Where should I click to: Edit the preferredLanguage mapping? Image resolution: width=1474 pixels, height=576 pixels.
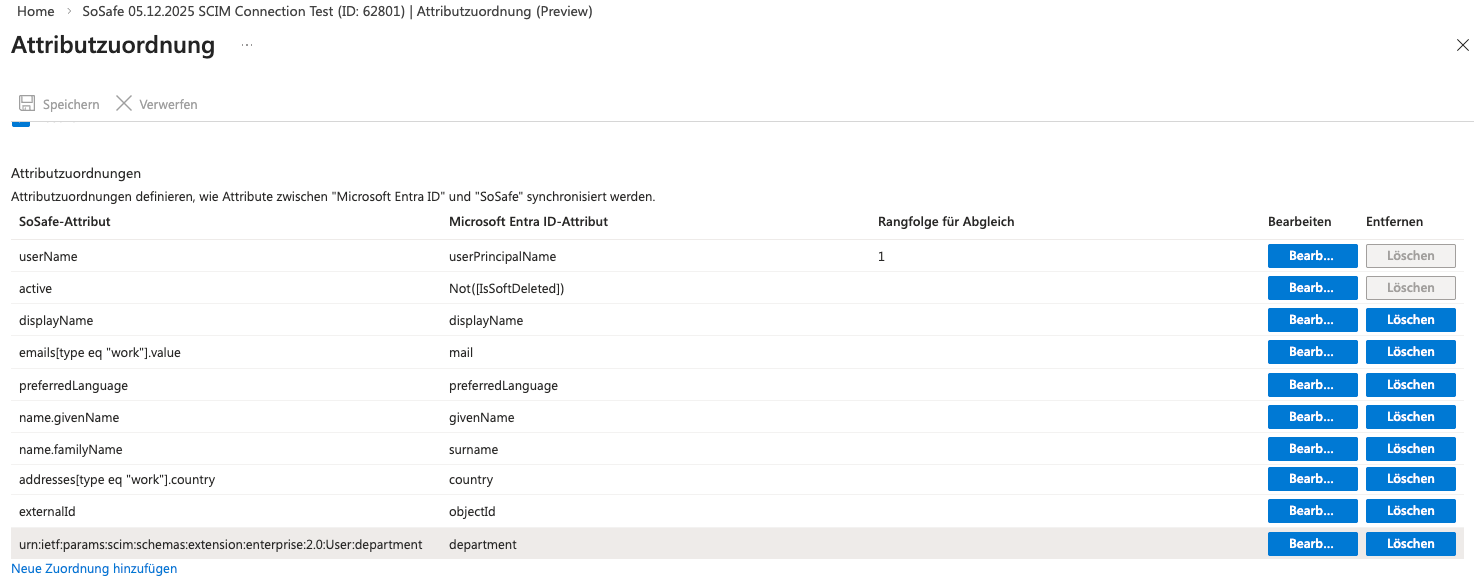click(1312, 385)
